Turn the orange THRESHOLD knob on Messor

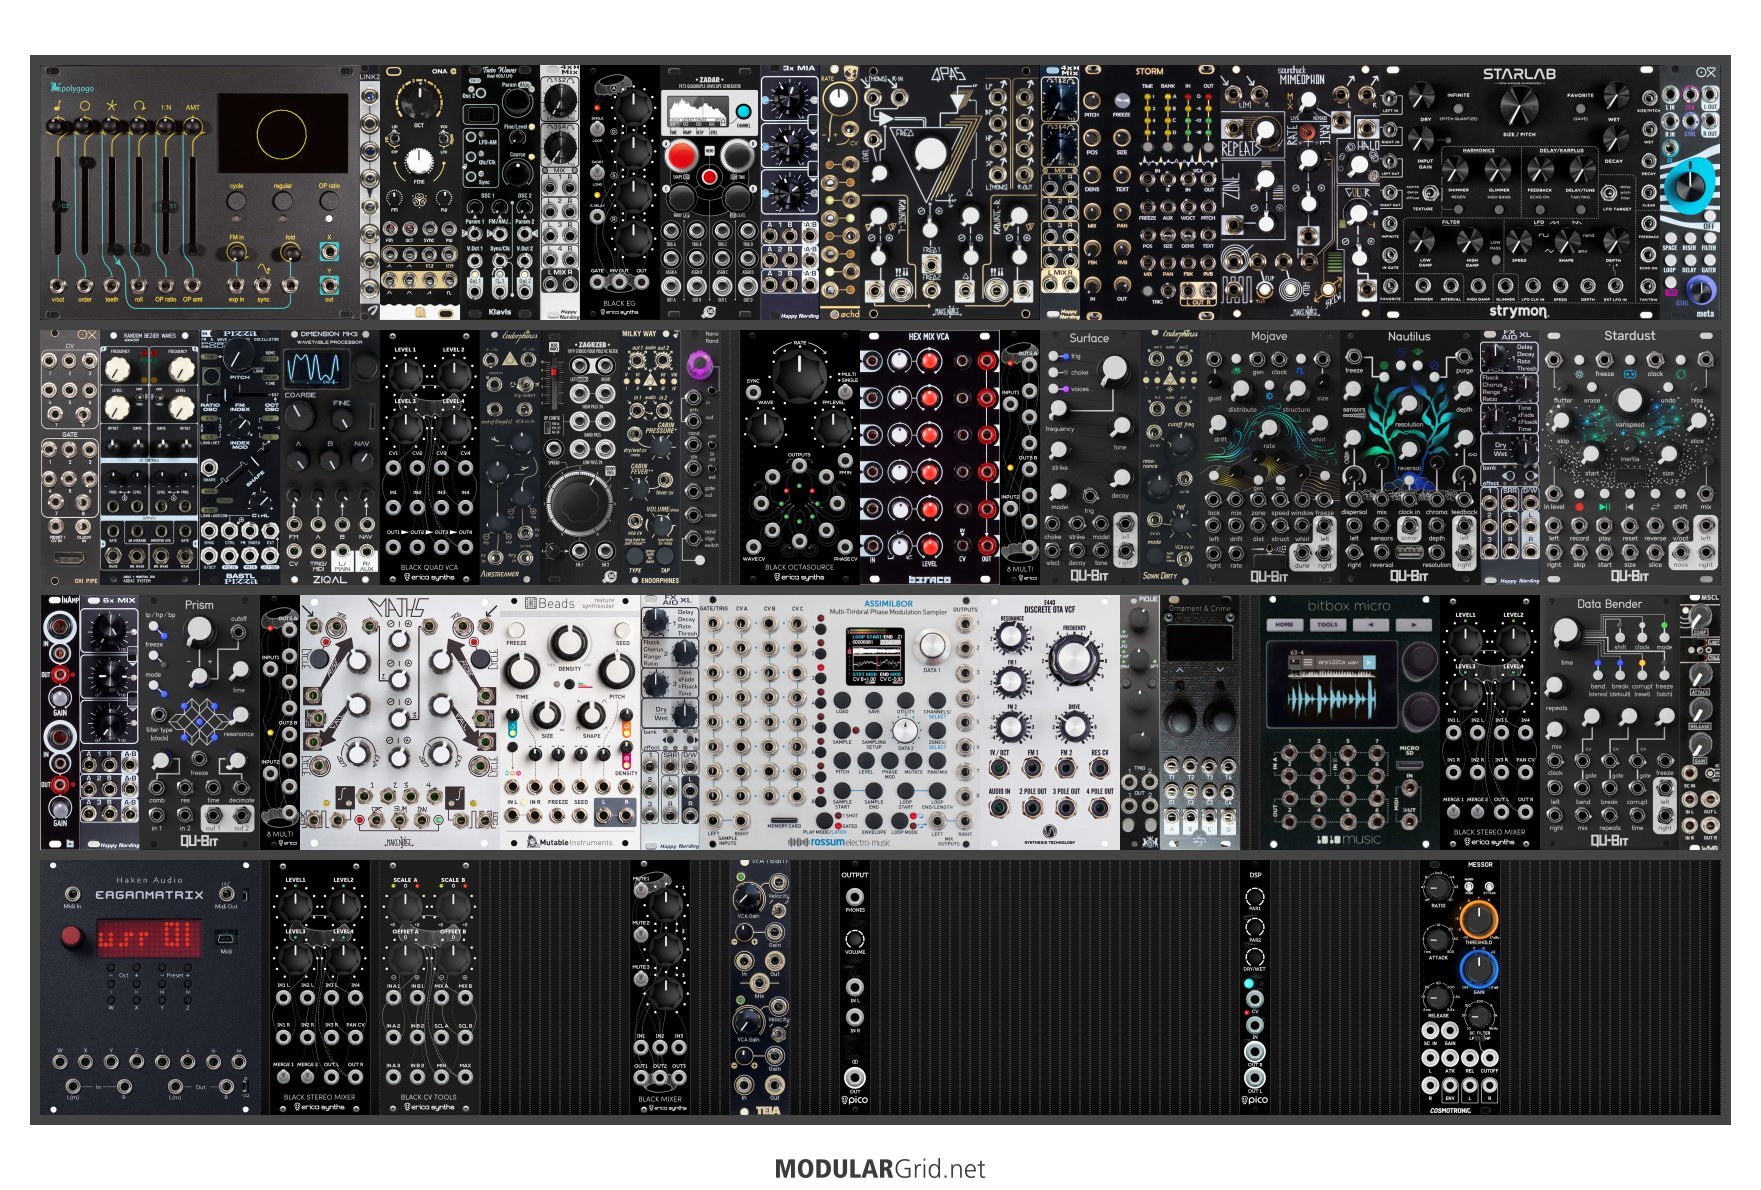click(1478, 917)
